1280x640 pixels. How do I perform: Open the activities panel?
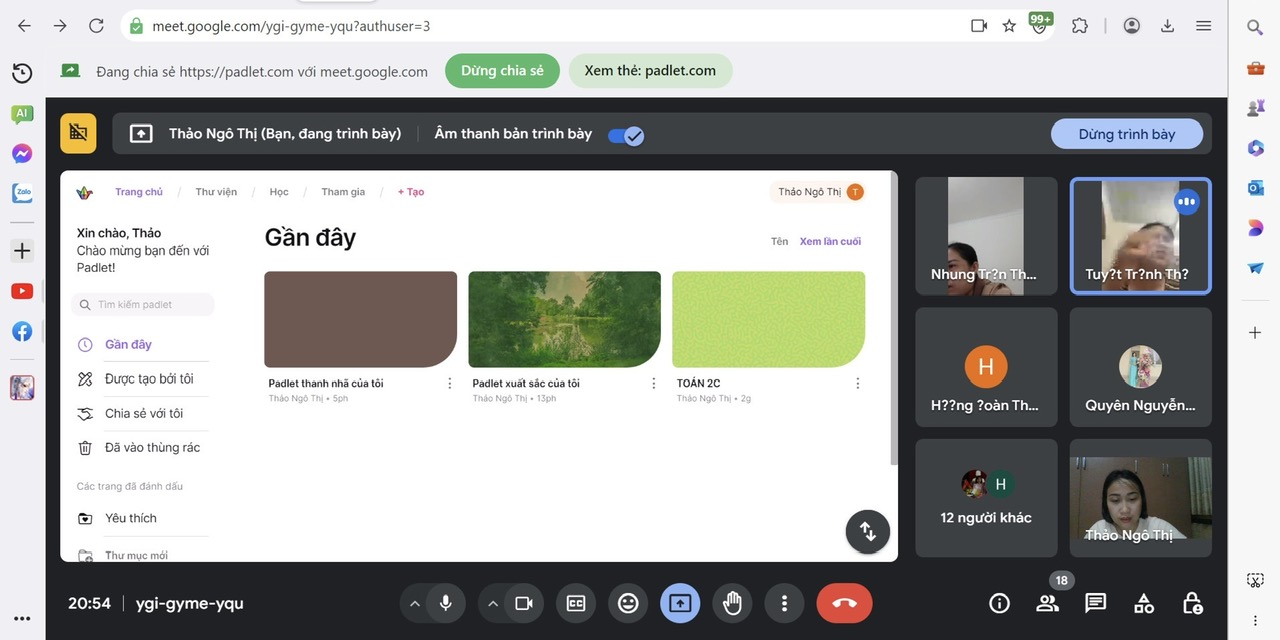click(1144, 603)
